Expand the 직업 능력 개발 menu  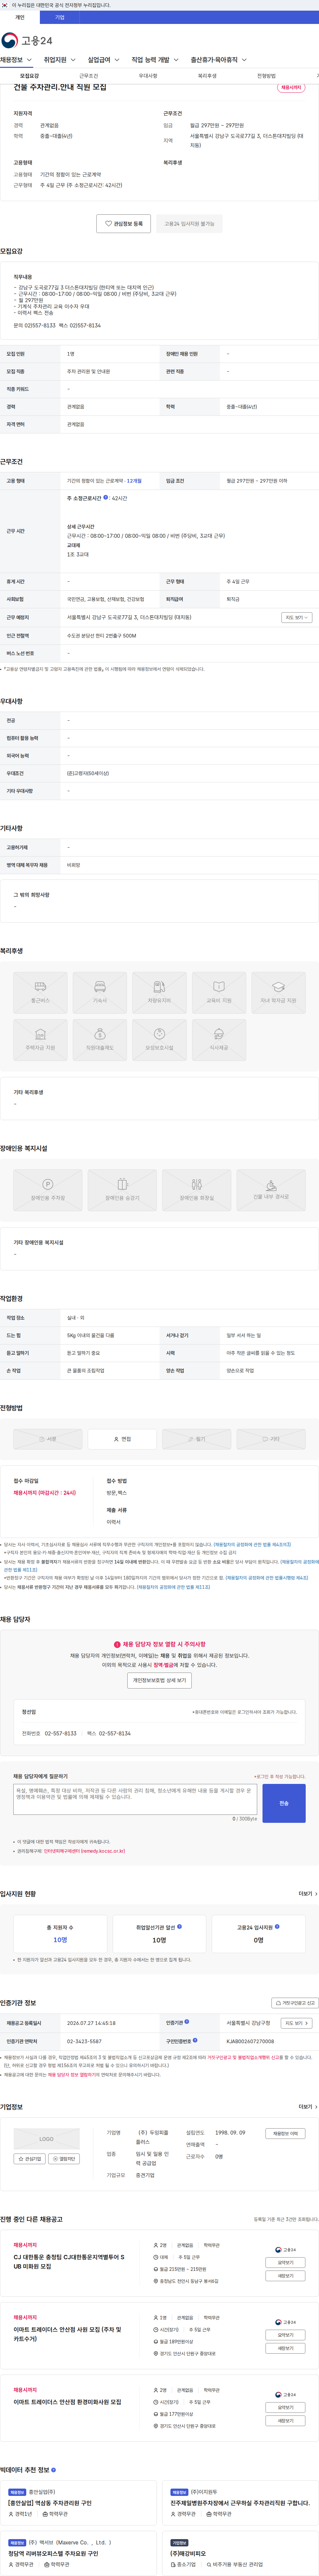point(155,60)
